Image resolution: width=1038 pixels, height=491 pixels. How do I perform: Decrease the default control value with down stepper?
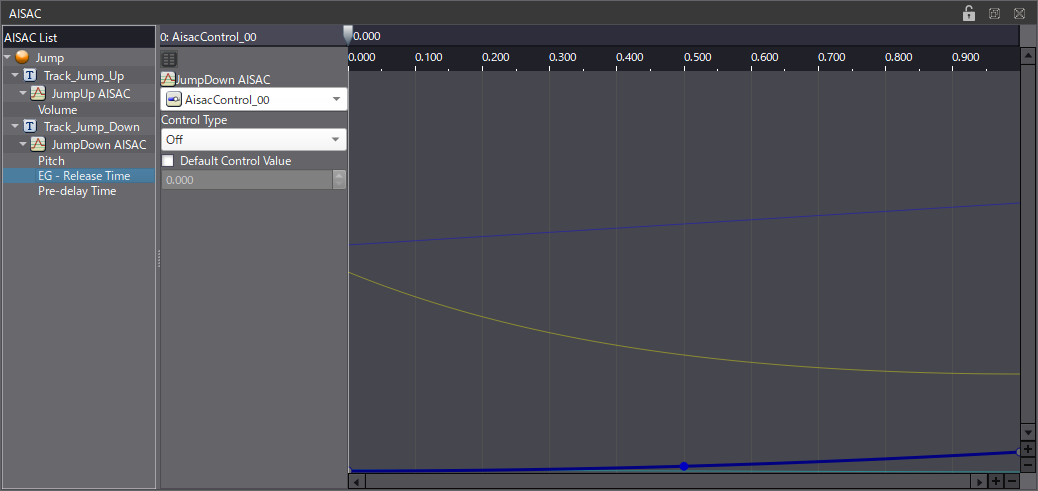(340, 185)
